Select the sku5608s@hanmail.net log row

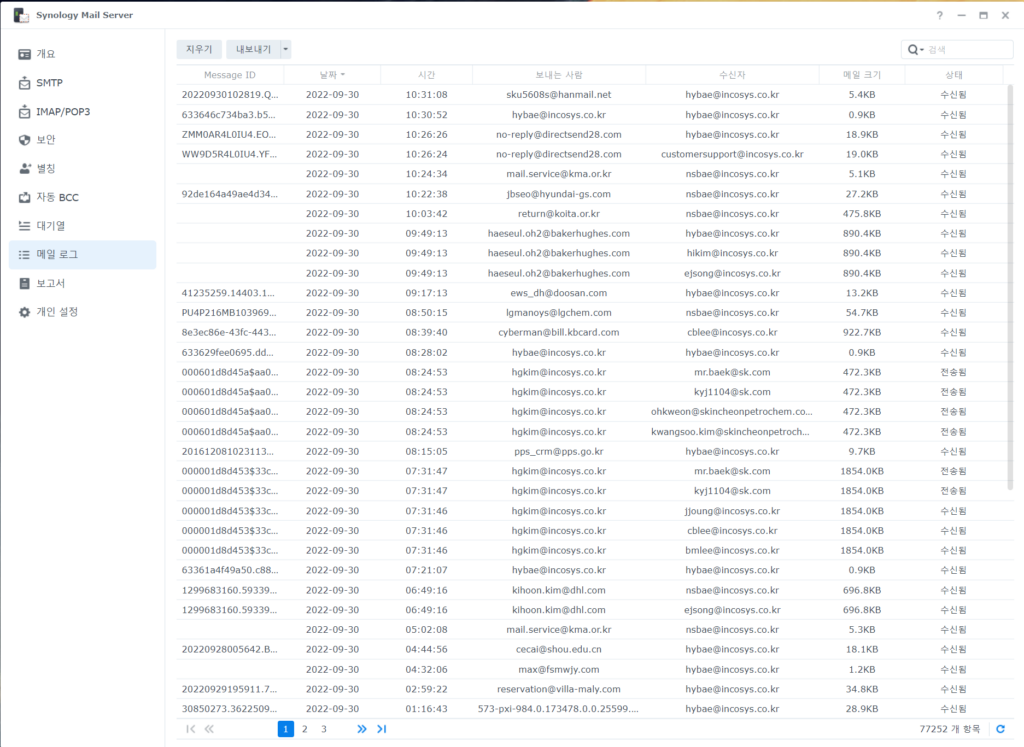coord(558,95)
